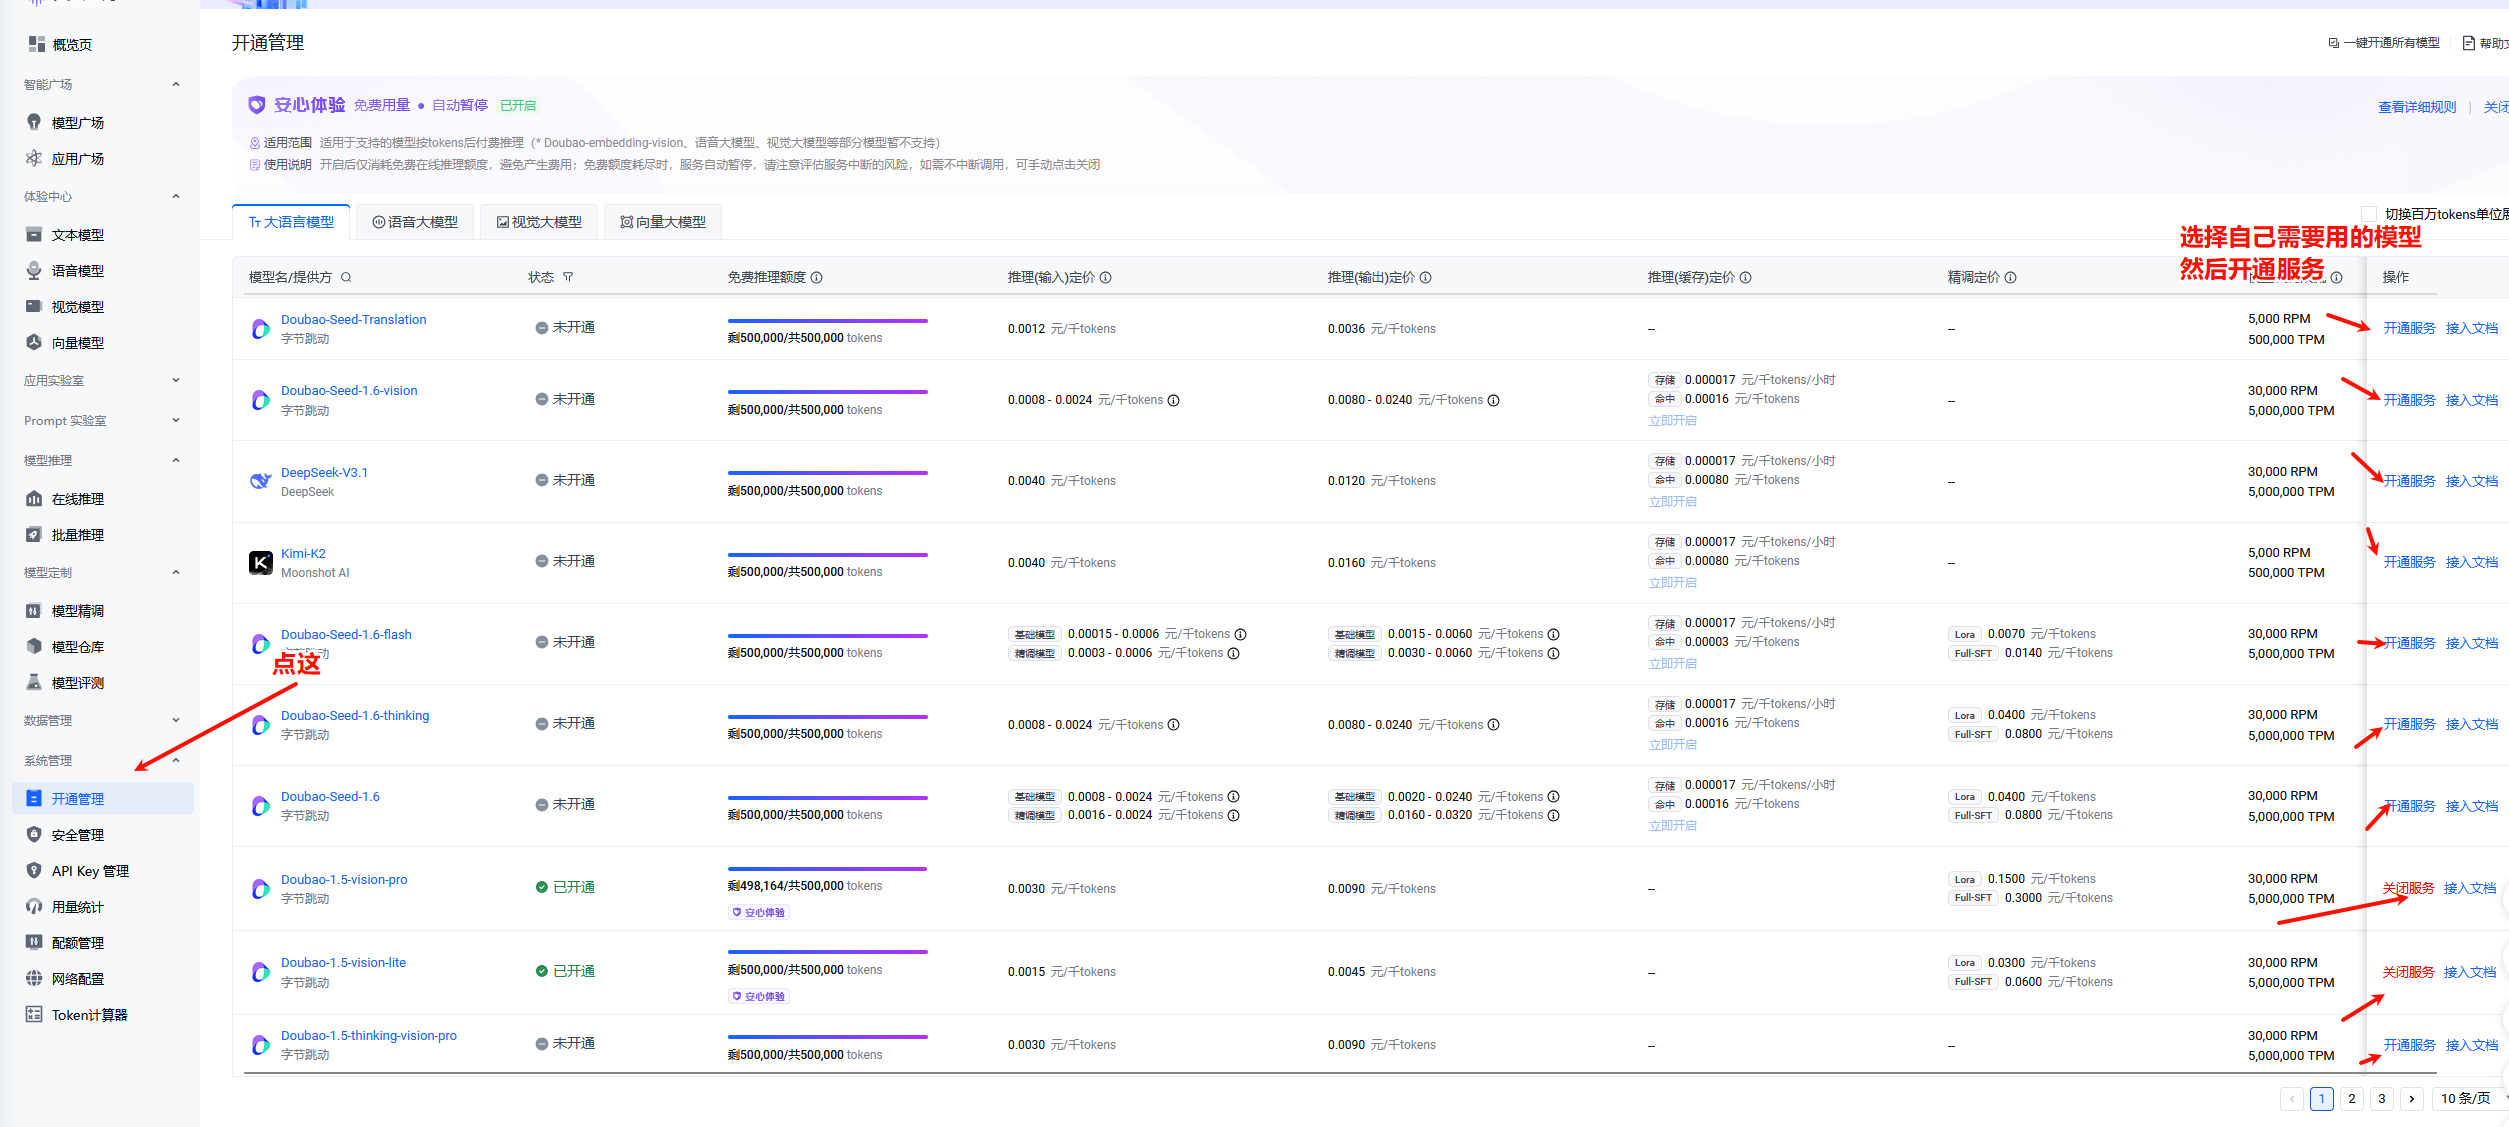Click 关闭服务 for Doubao-1.5-vision-lite
This screenshot has height=1127, width=2509.
pos(2409,973)
